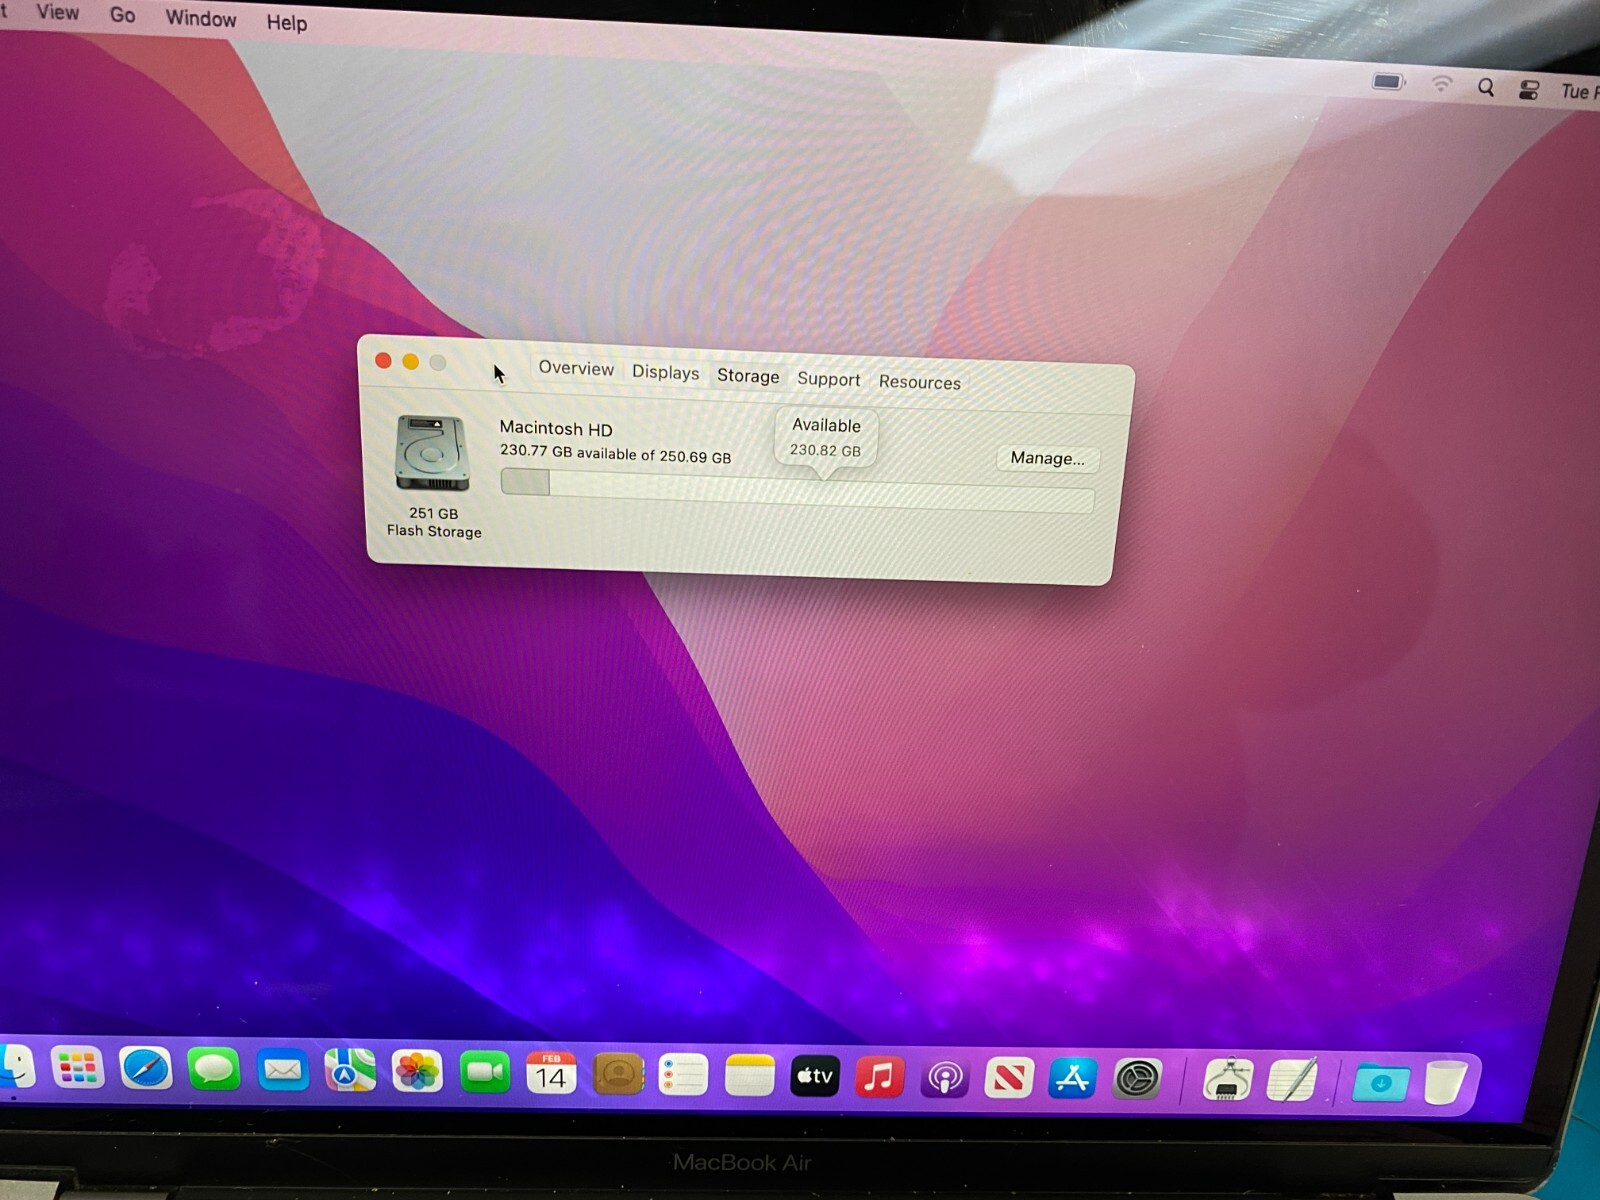Launch Podcasts from the Dock
This screenshot has width=1600, height=1200.
point(944,1078)
